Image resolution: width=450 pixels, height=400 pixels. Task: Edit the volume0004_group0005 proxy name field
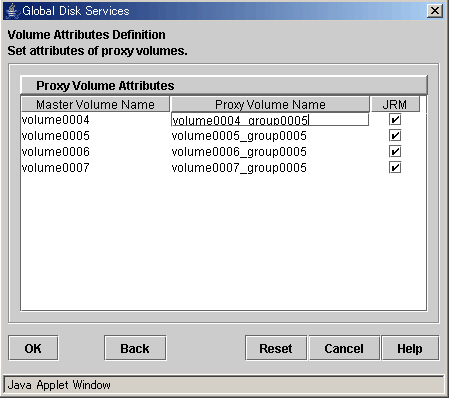270,120
